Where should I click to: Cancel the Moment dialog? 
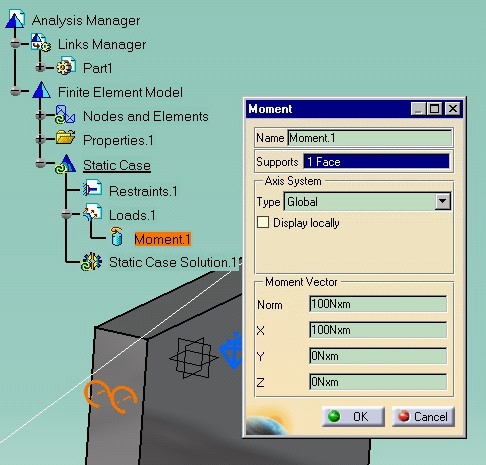tap(423, 416)
